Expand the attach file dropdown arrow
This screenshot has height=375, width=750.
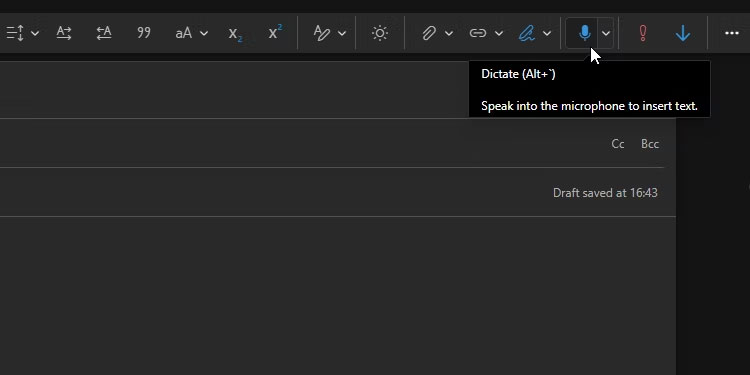tap(449, 33)
